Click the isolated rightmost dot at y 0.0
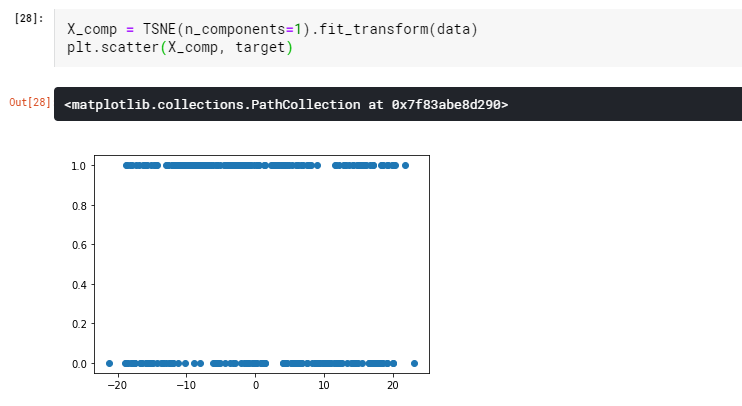742x406 pixels. tap(415, 363)
